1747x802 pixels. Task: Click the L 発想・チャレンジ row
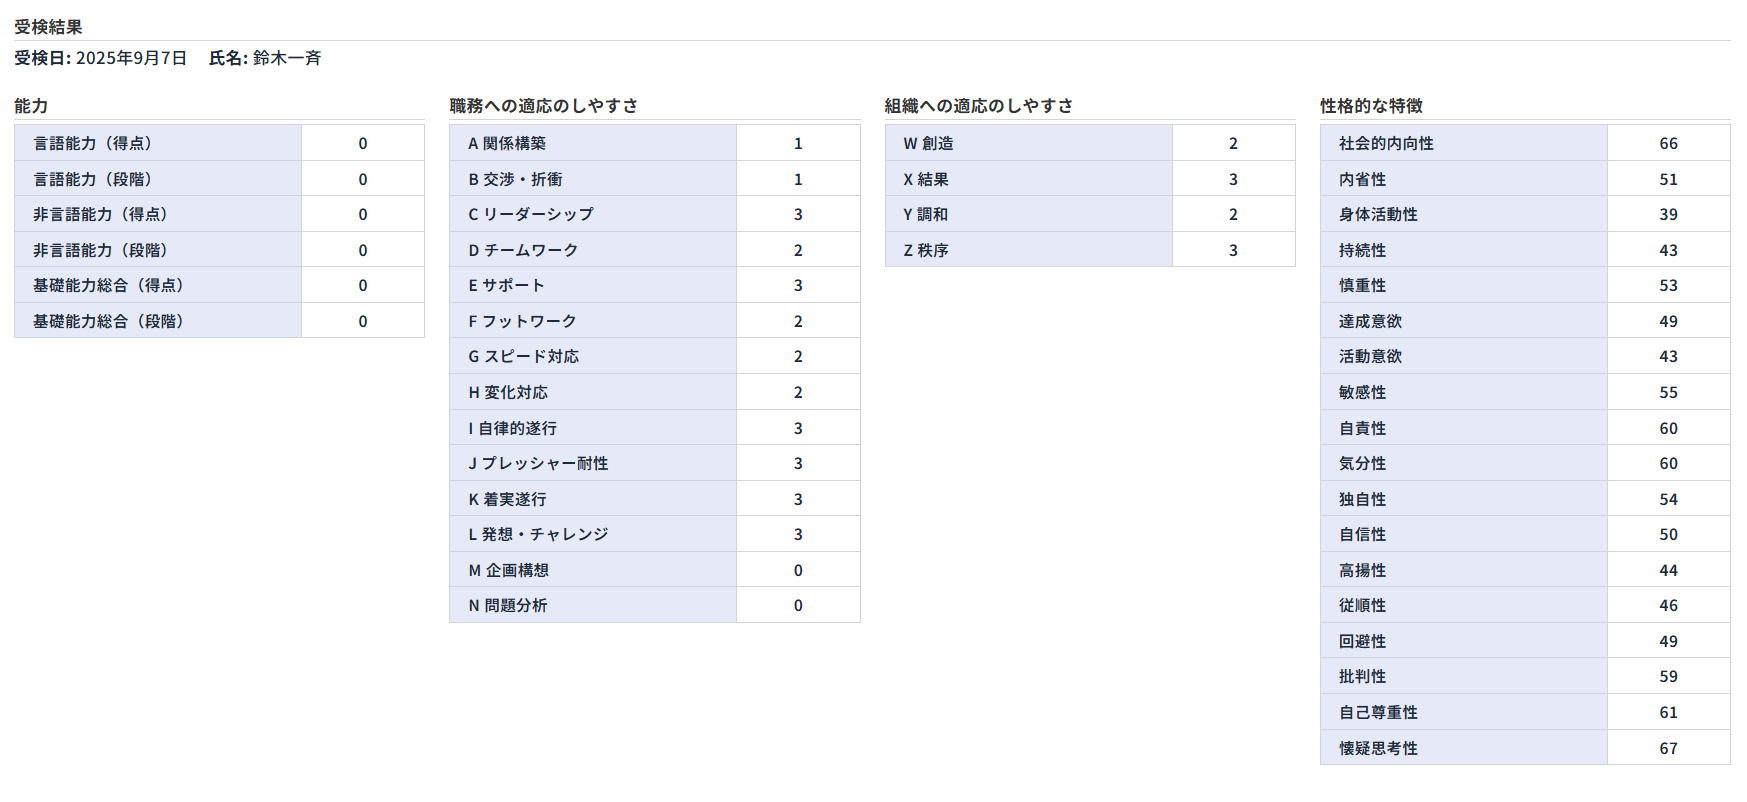538,534
